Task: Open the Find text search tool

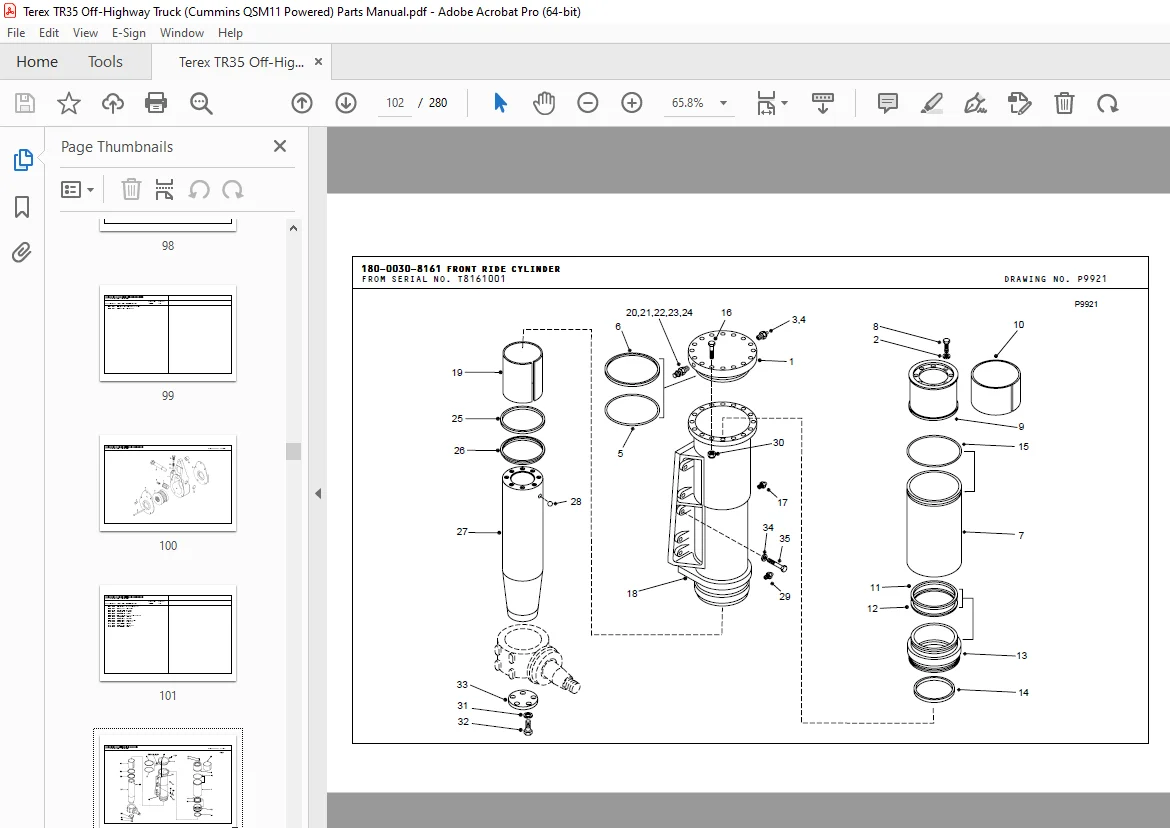Action: [201, 103]
